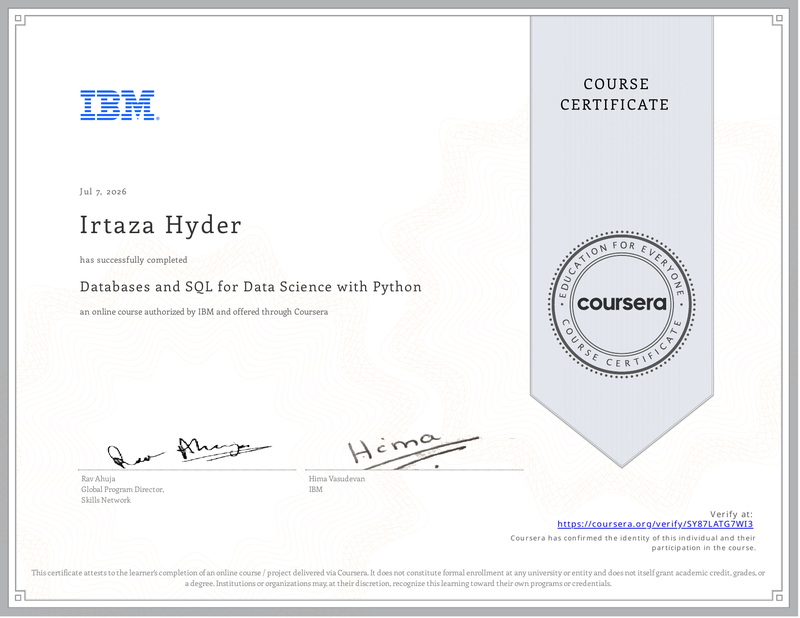Image resolution: width=800 pixels, height=618 pixels.
Task: Click 'Global Program Director,' title text
Action: coord(122,489)
